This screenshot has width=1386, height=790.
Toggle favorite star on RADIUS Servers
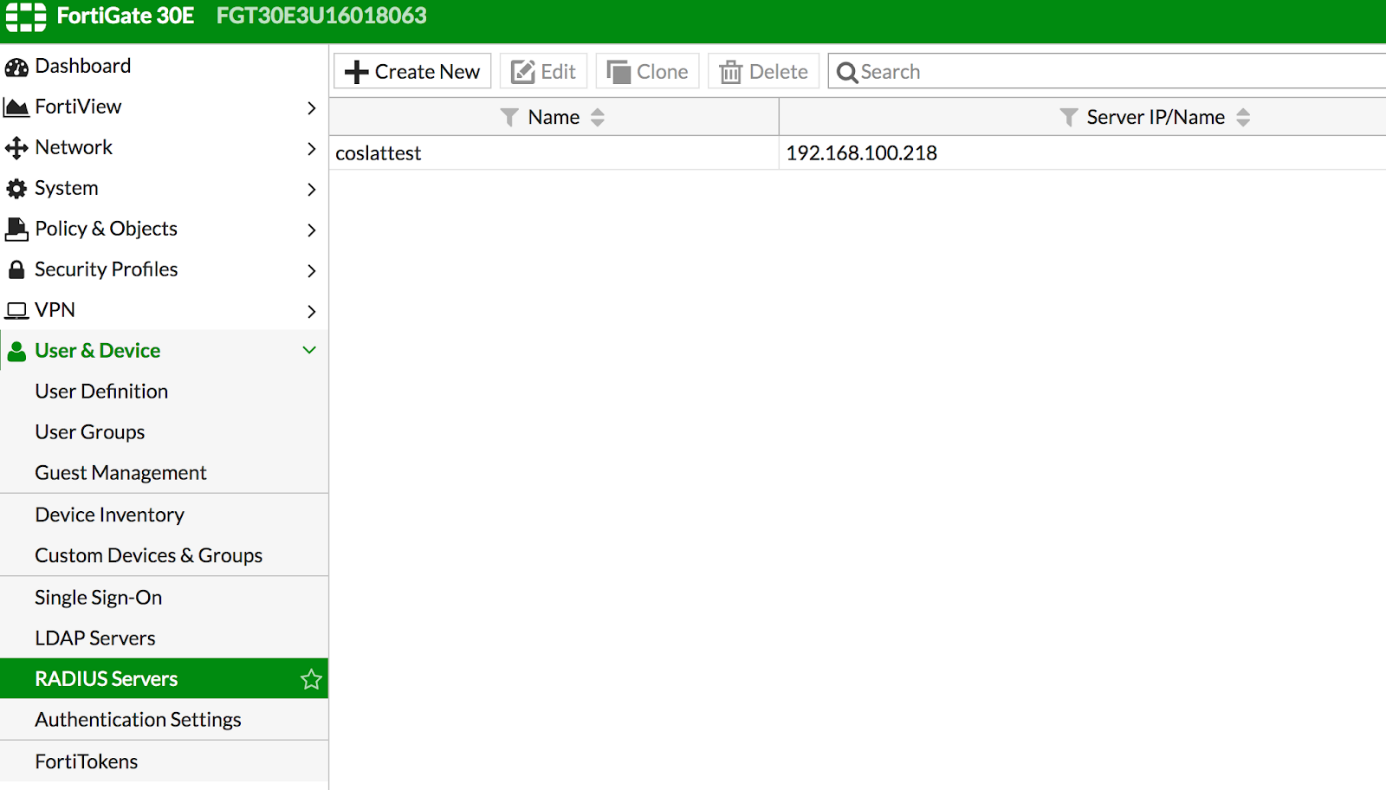311,679
